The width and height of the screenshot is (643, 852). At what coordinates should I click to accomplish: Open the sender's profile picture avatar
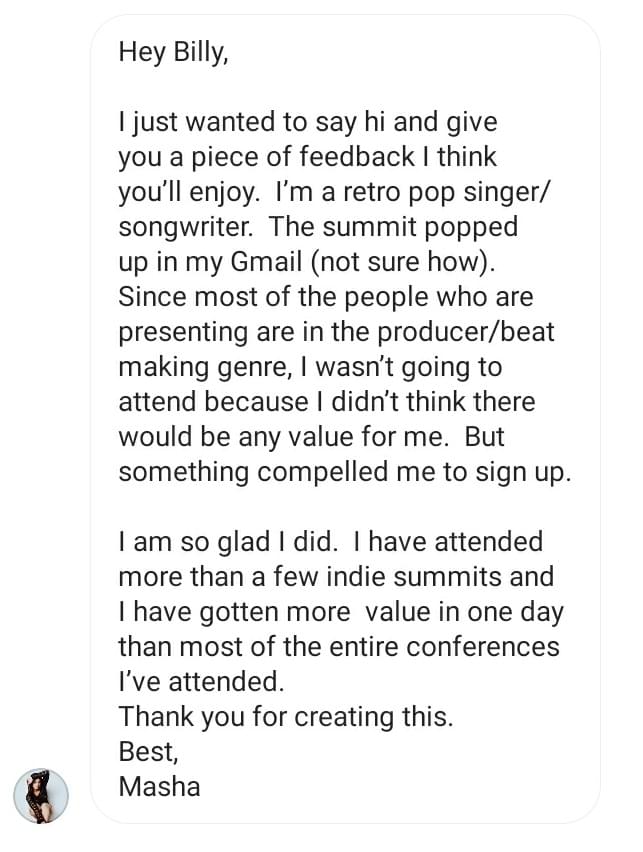(x=41, y=795)
